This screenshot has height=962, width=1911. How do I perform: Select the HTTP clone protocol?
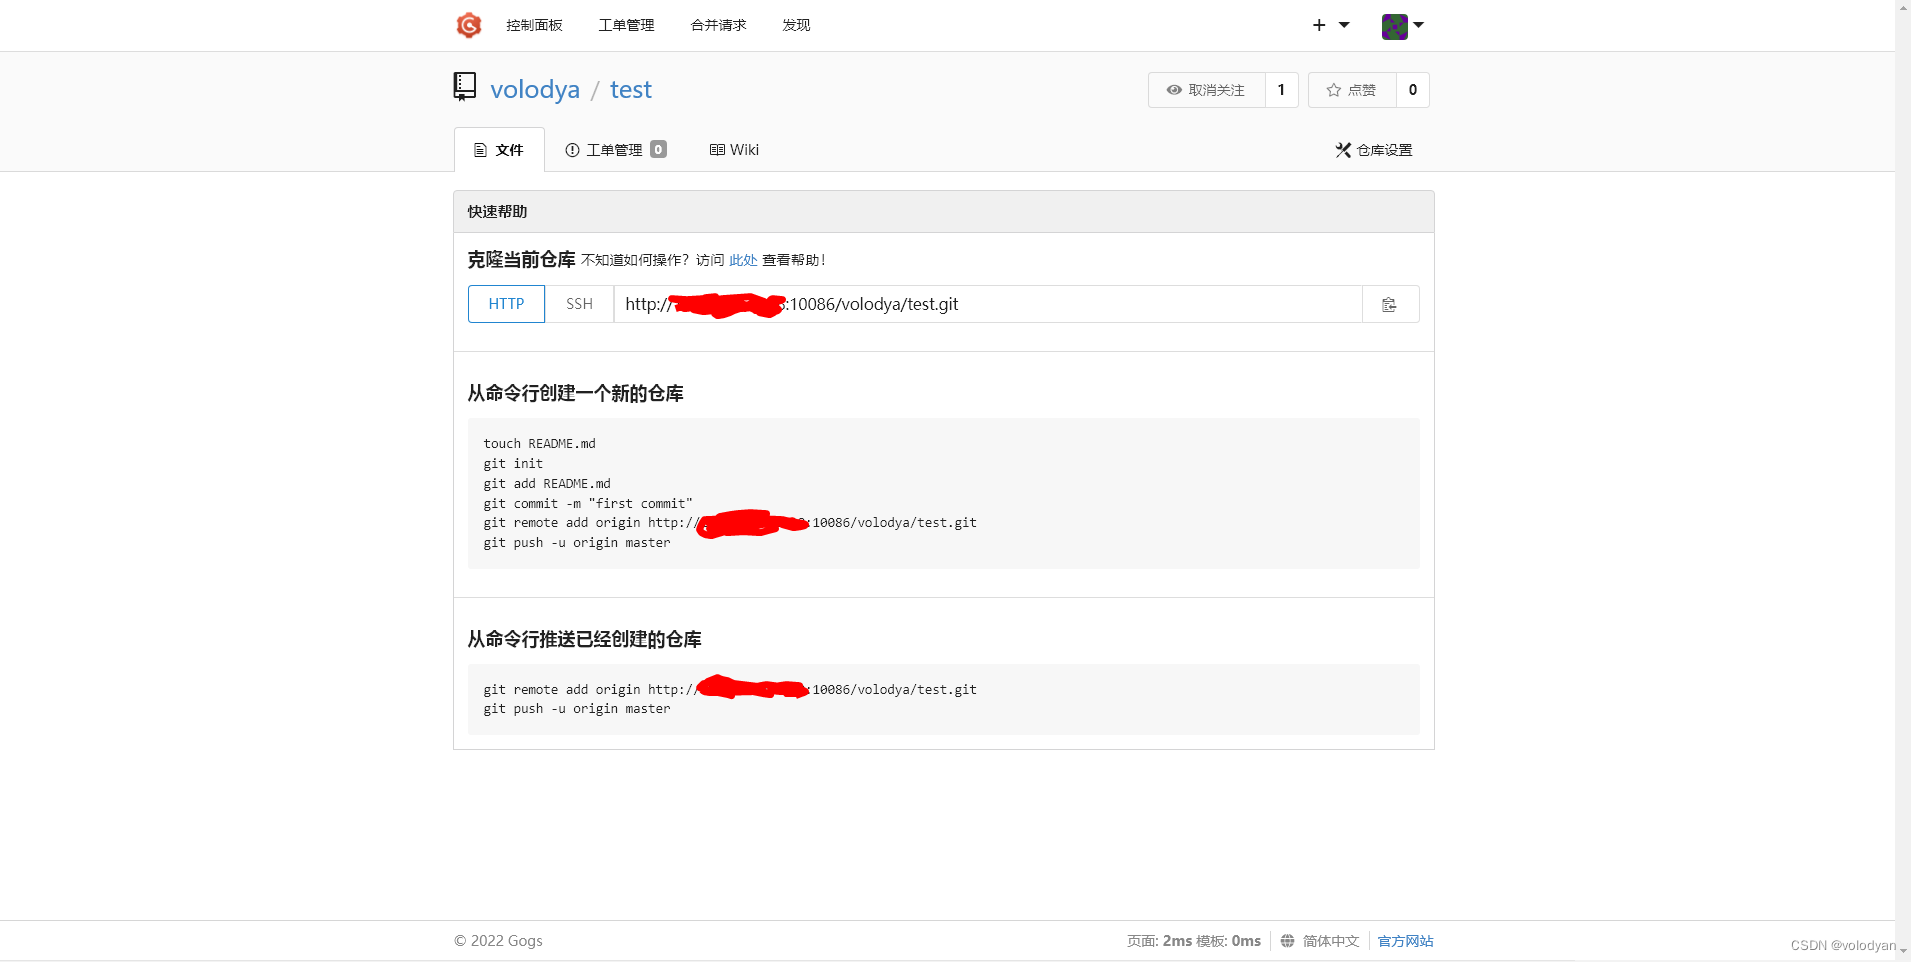(505, 304)
